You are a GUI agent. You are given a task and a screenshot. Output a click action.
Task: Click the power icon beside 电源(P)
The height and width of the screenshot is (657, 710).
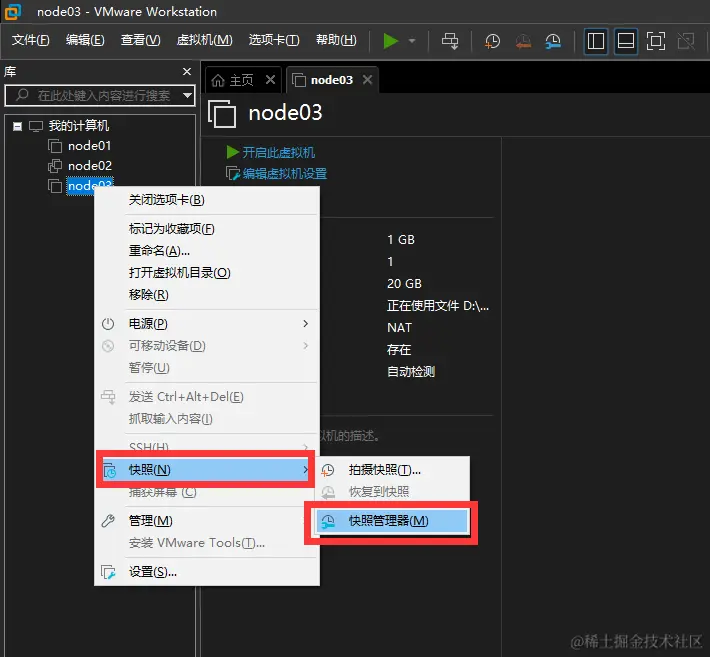tap(108, 324)
